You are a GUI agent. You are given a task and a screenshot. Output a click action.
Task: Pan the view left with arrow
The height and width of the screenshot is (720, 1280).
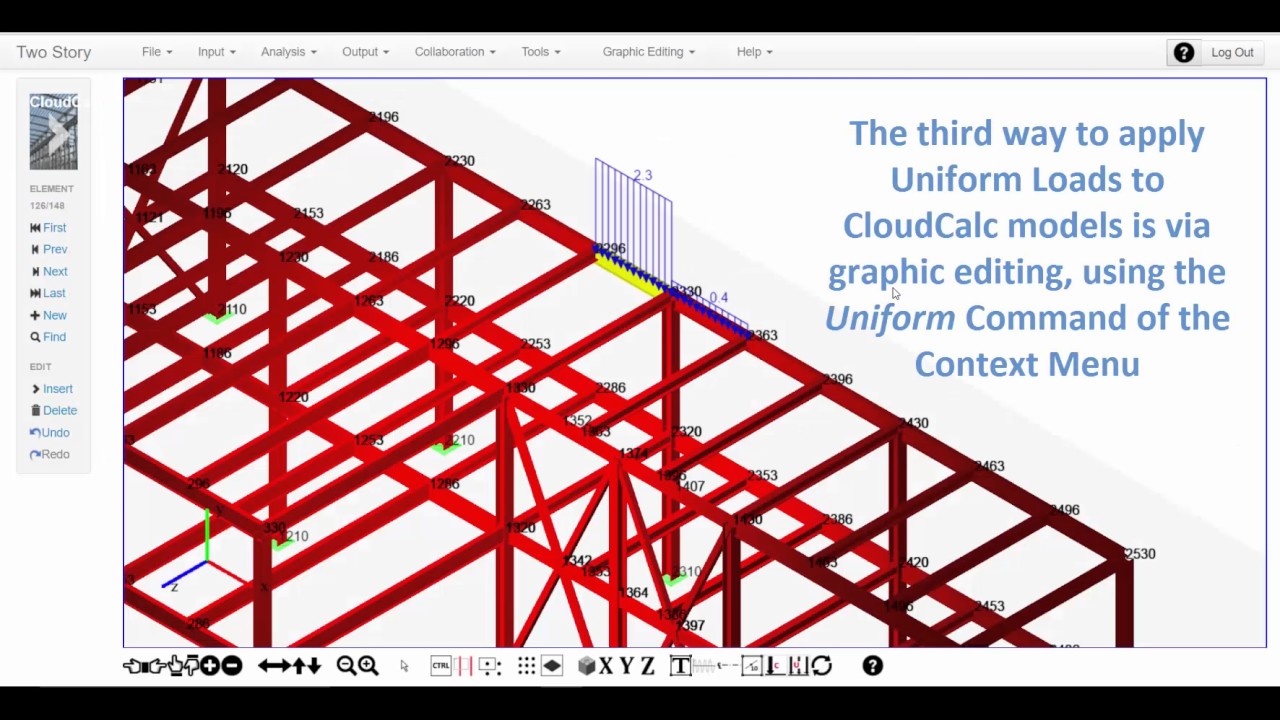click(x=265, y=666)
